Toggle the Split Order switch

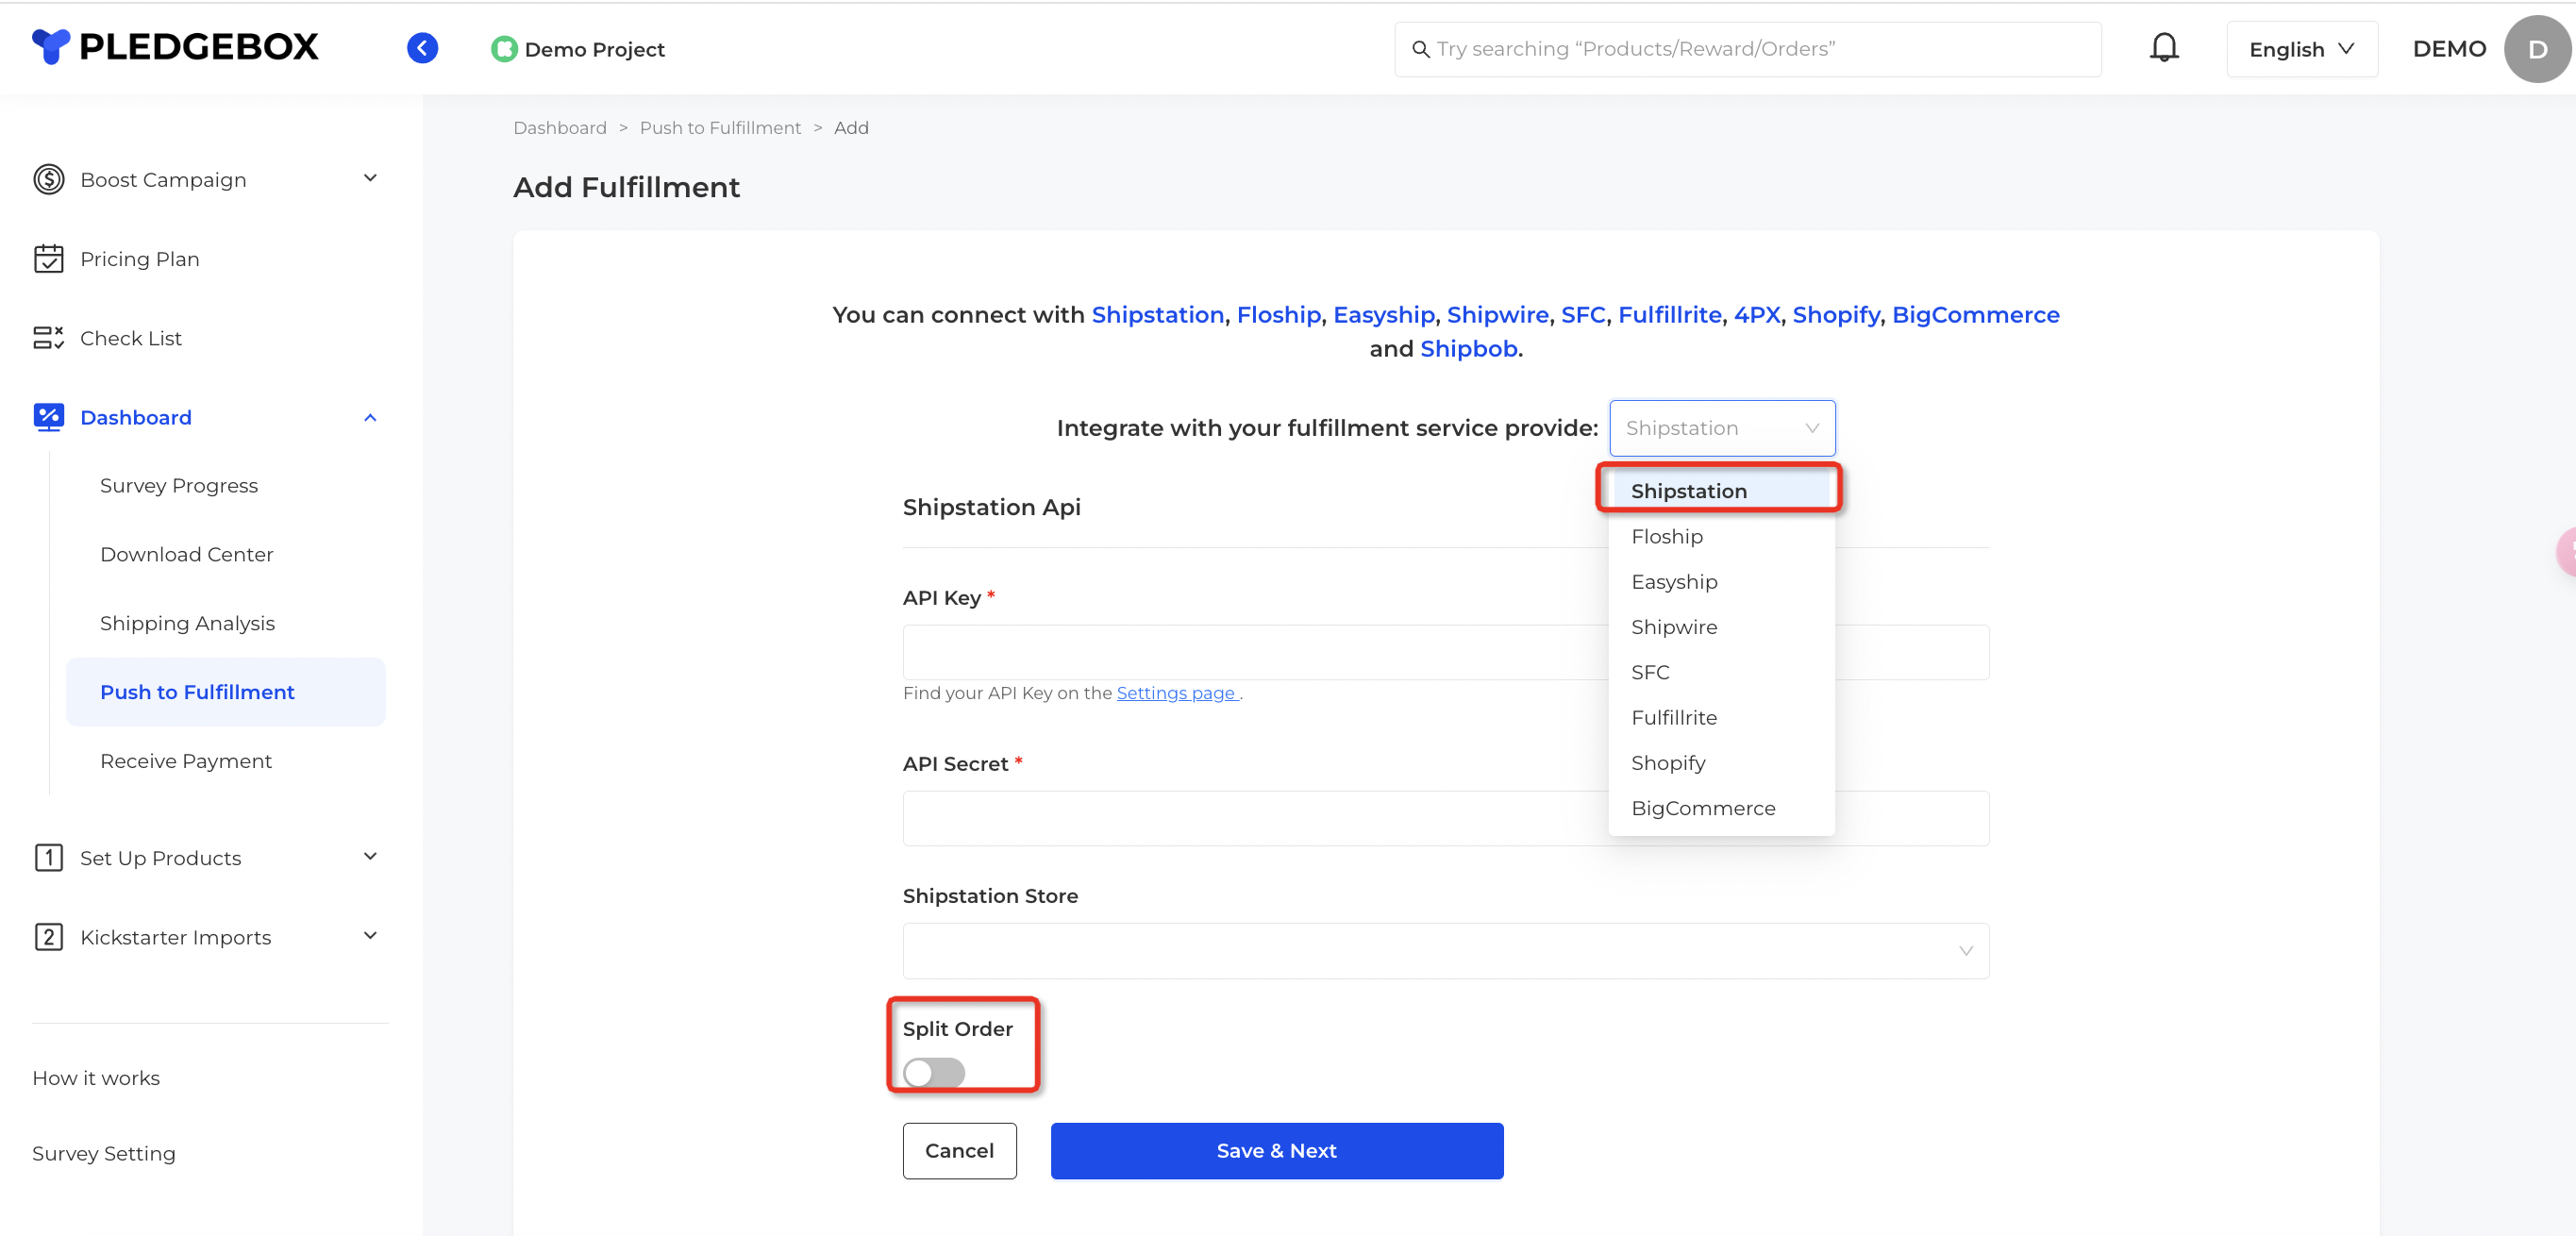pos(933,1072)
